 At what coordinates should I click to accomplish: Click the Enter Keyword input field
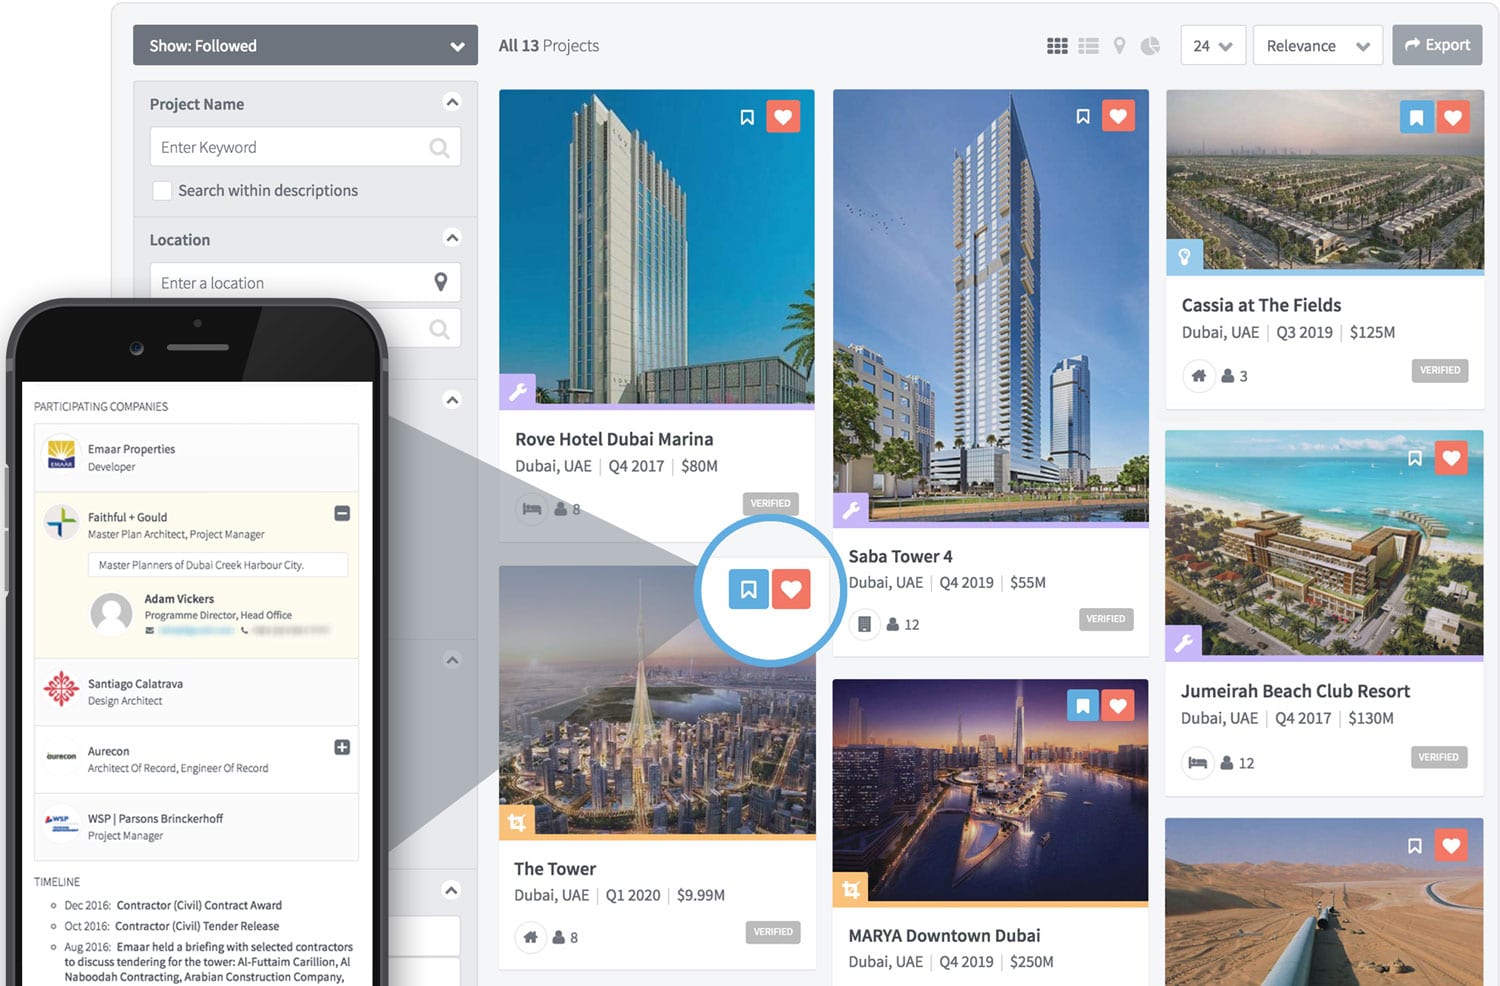(x=305, y=147)
